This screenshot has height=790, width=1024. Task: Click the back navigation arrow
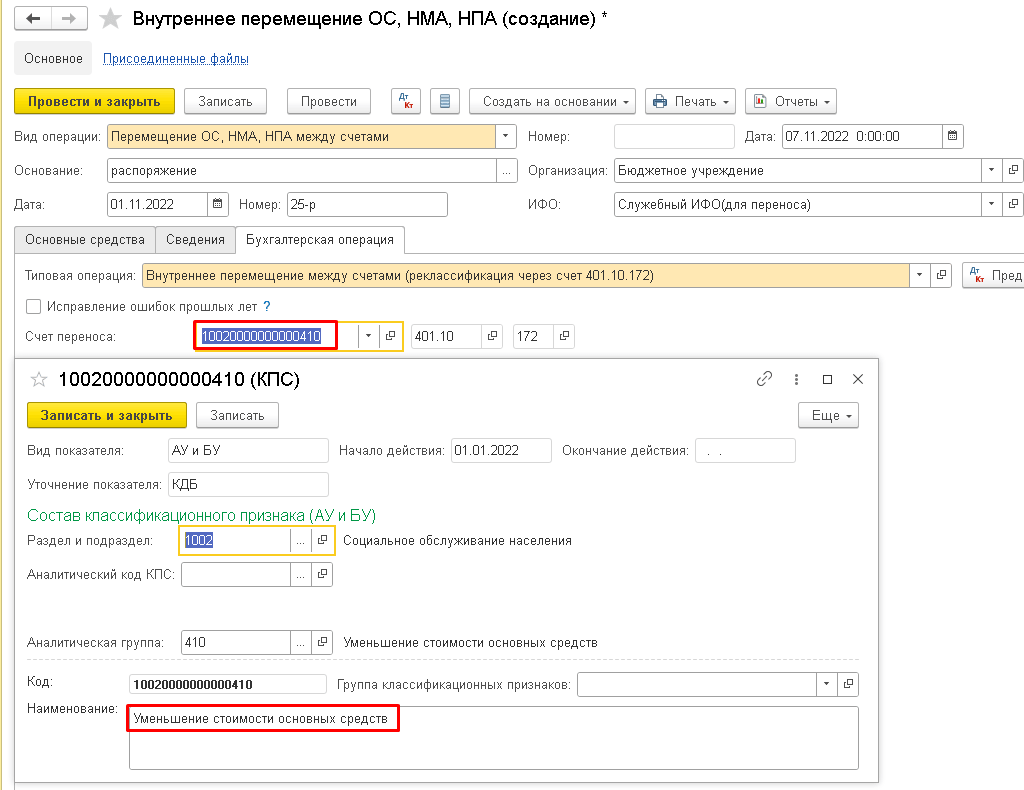[33, 19]
